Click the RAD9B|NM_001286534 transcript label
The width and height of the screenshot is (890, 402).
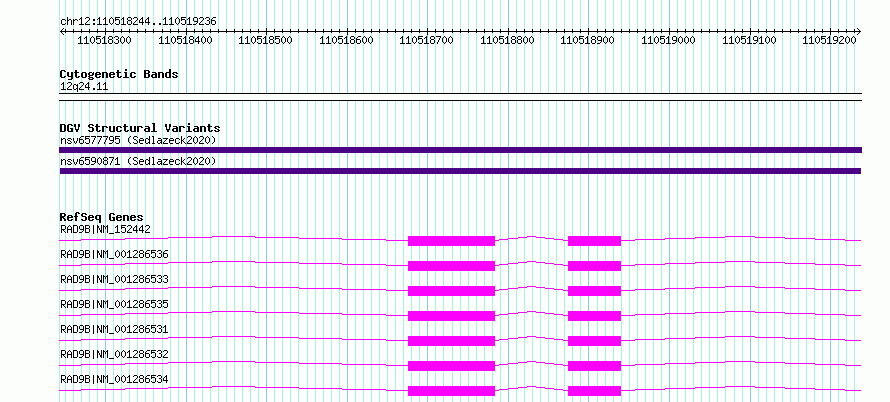point(114,379)
